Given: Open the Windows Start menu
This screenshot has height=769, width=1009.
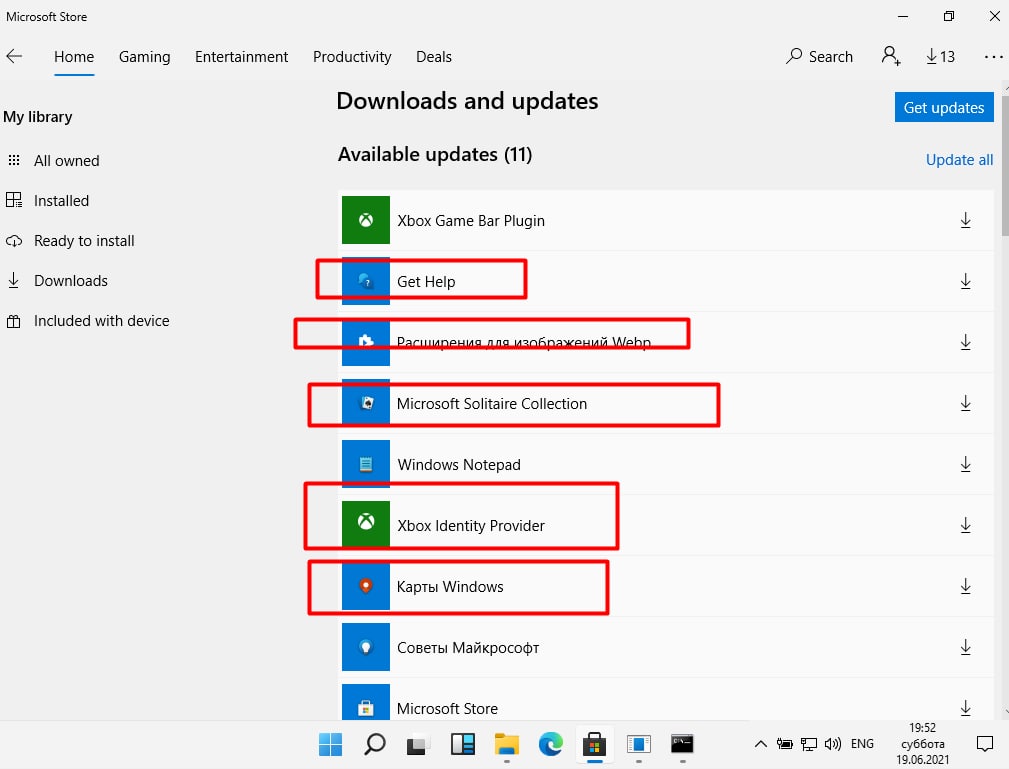Looking at the screenshot, I should click(x=331, y=745).
